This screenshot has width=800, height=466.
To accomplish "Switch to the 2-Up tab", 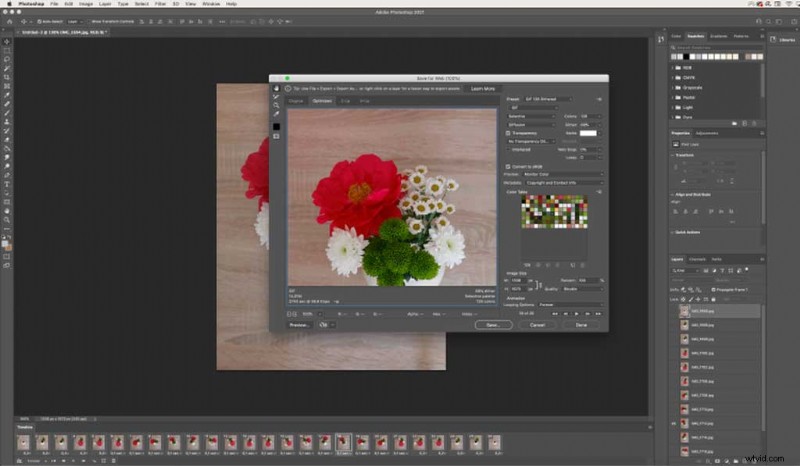I will [x=345, y=101].
